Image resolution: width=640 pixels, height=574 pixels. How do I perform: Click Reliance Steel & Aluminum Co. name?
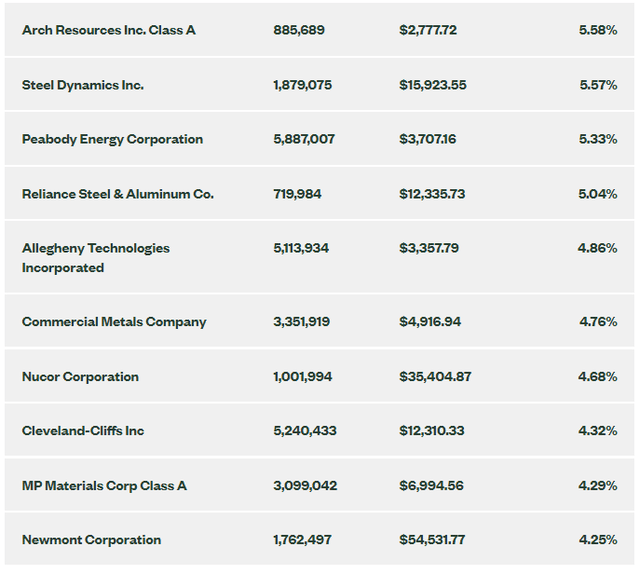pyautogui.click(x=118, y=194)
